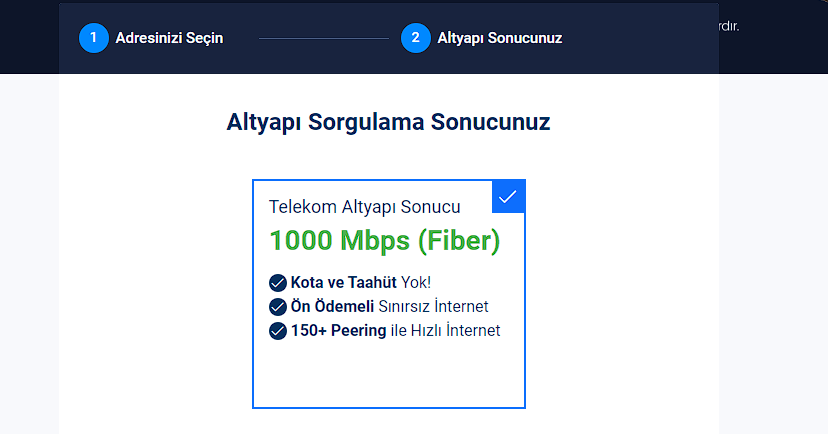The image size is (828, 434).
Task: Click the Telekom Altyapı Sonucu card title
Action: tap(364, 207)
